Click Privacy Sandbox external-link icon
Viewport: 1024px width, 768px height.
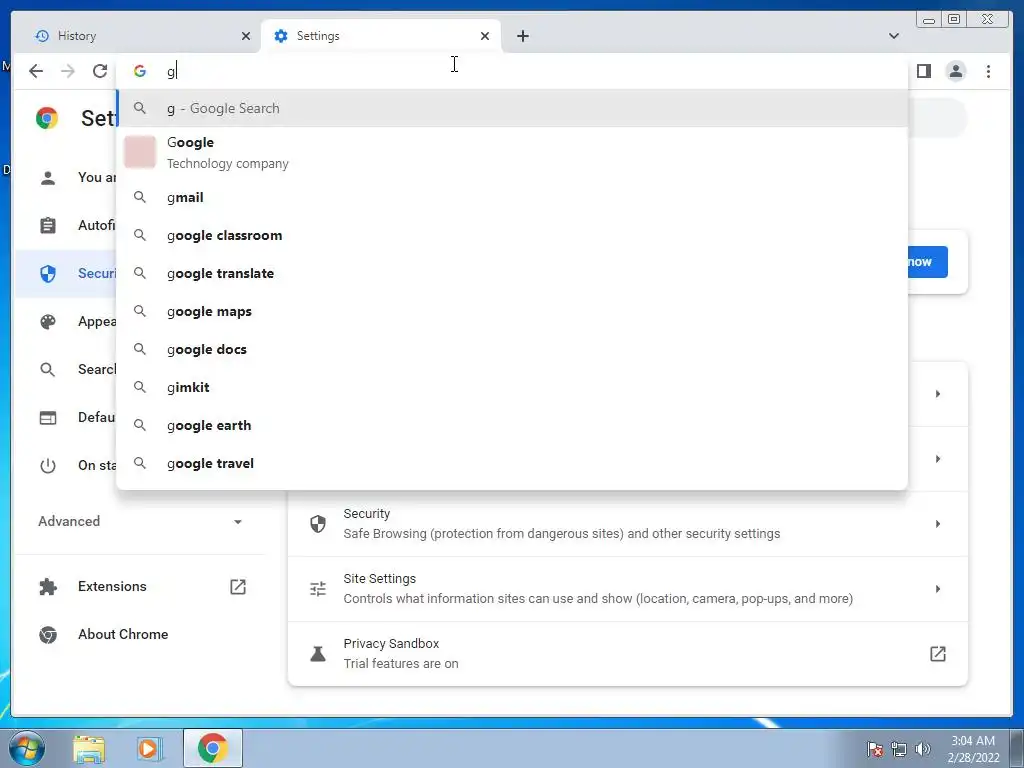[938, 654]
